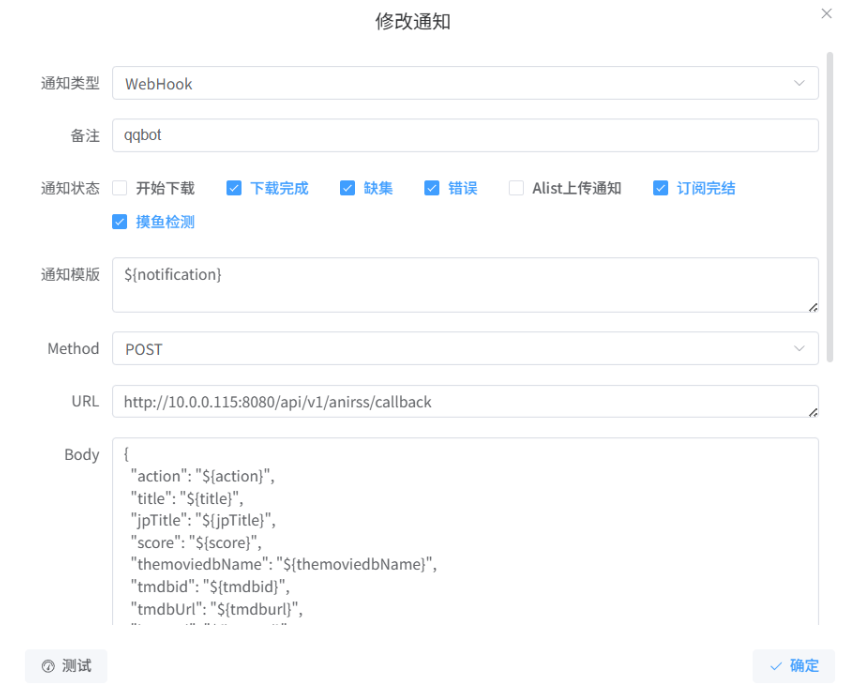Click the gauge icon in 测试 button
Screen dimensions: 843x695
pyautogui.click(x=48, y=667)
